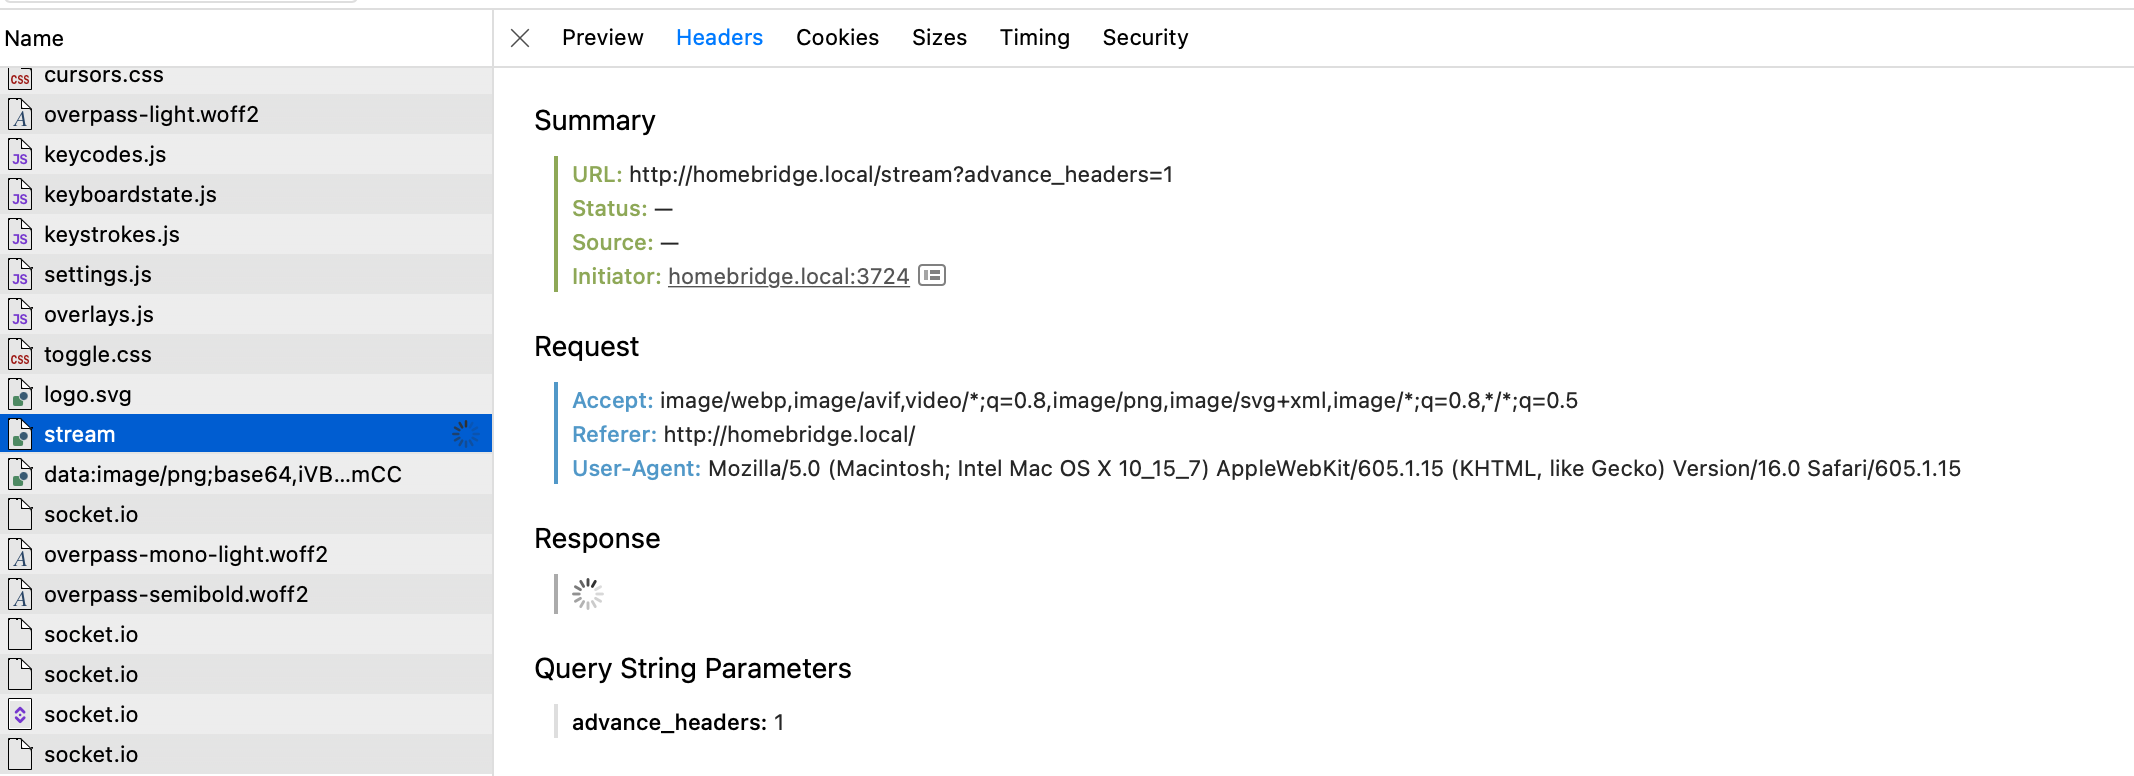Click the image icon beside logo.svg
The height and width of the screenshot is (776, 2134).
tap(19, 396)
